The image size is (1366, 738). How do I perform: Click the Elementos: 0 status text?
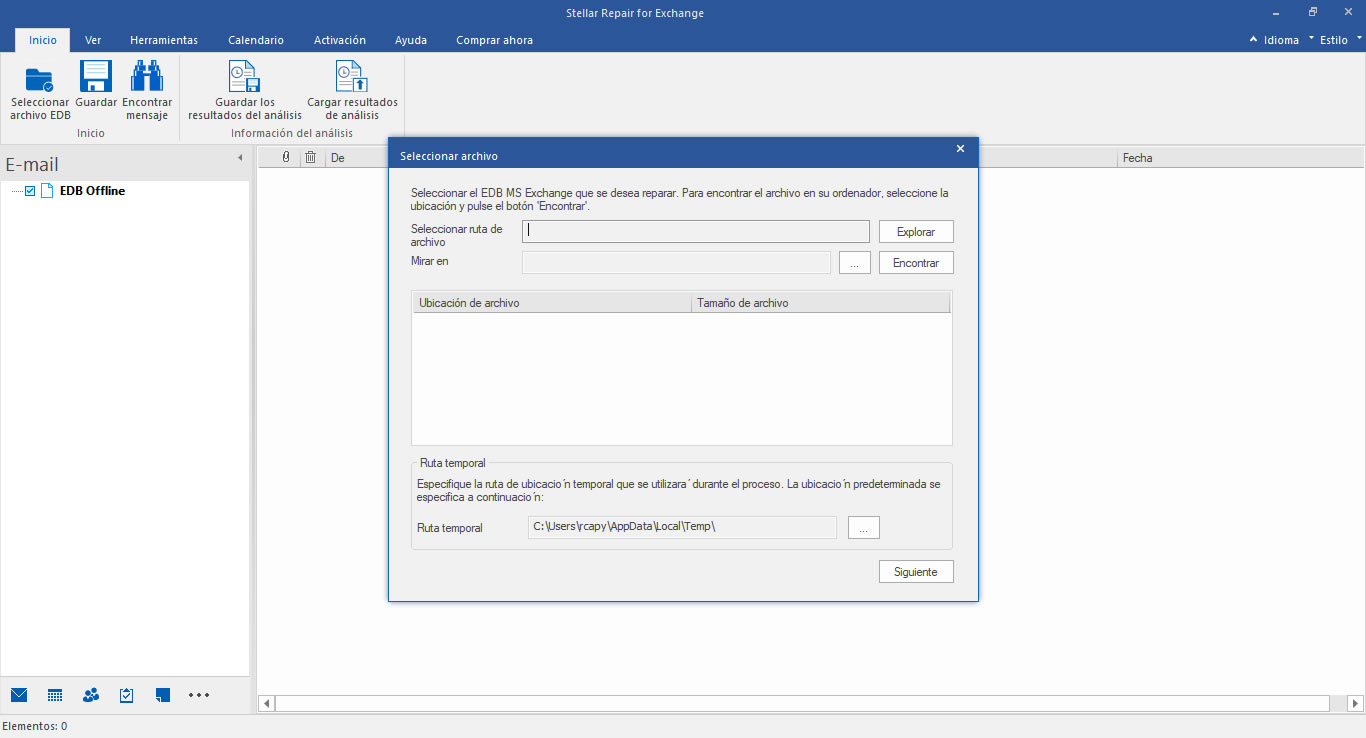[35, 726]
